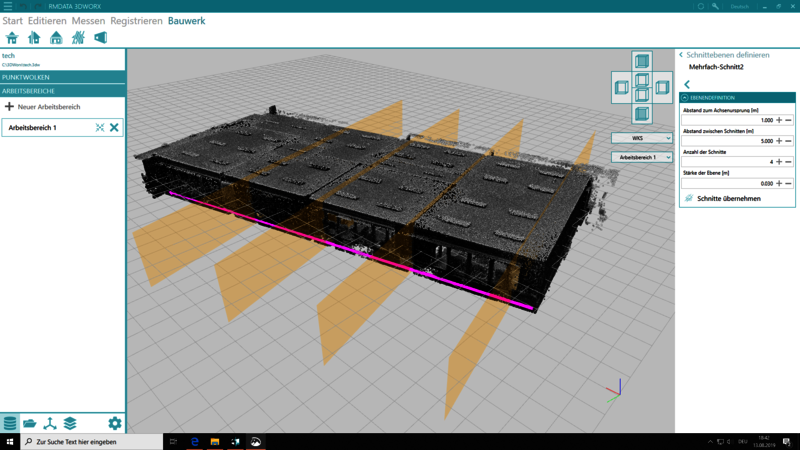Open the Arbeitsbereich 1 dropdown in viewport
The image size is (800, 450).
pyautogui.click(x=641, y=157)
